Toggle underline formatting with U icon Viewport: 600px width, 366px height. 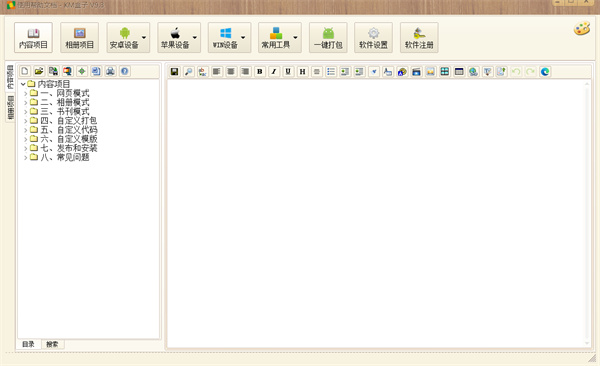pyautogui.click(x=288, y=72)
